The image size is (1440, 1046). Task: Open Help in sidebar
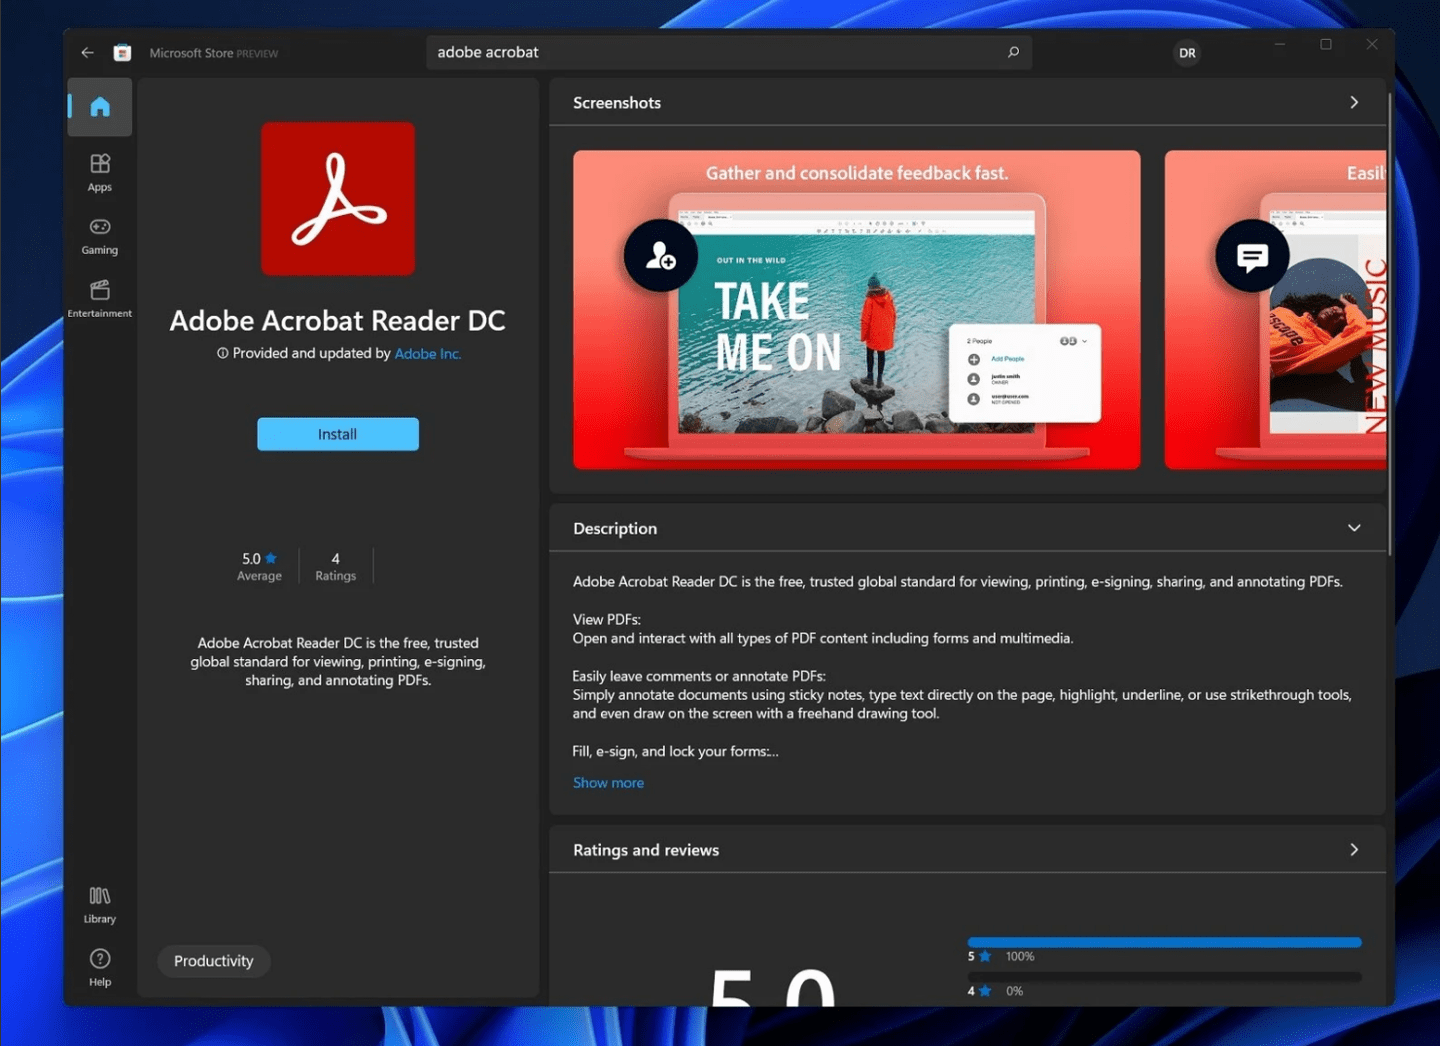tap(100, 967)
